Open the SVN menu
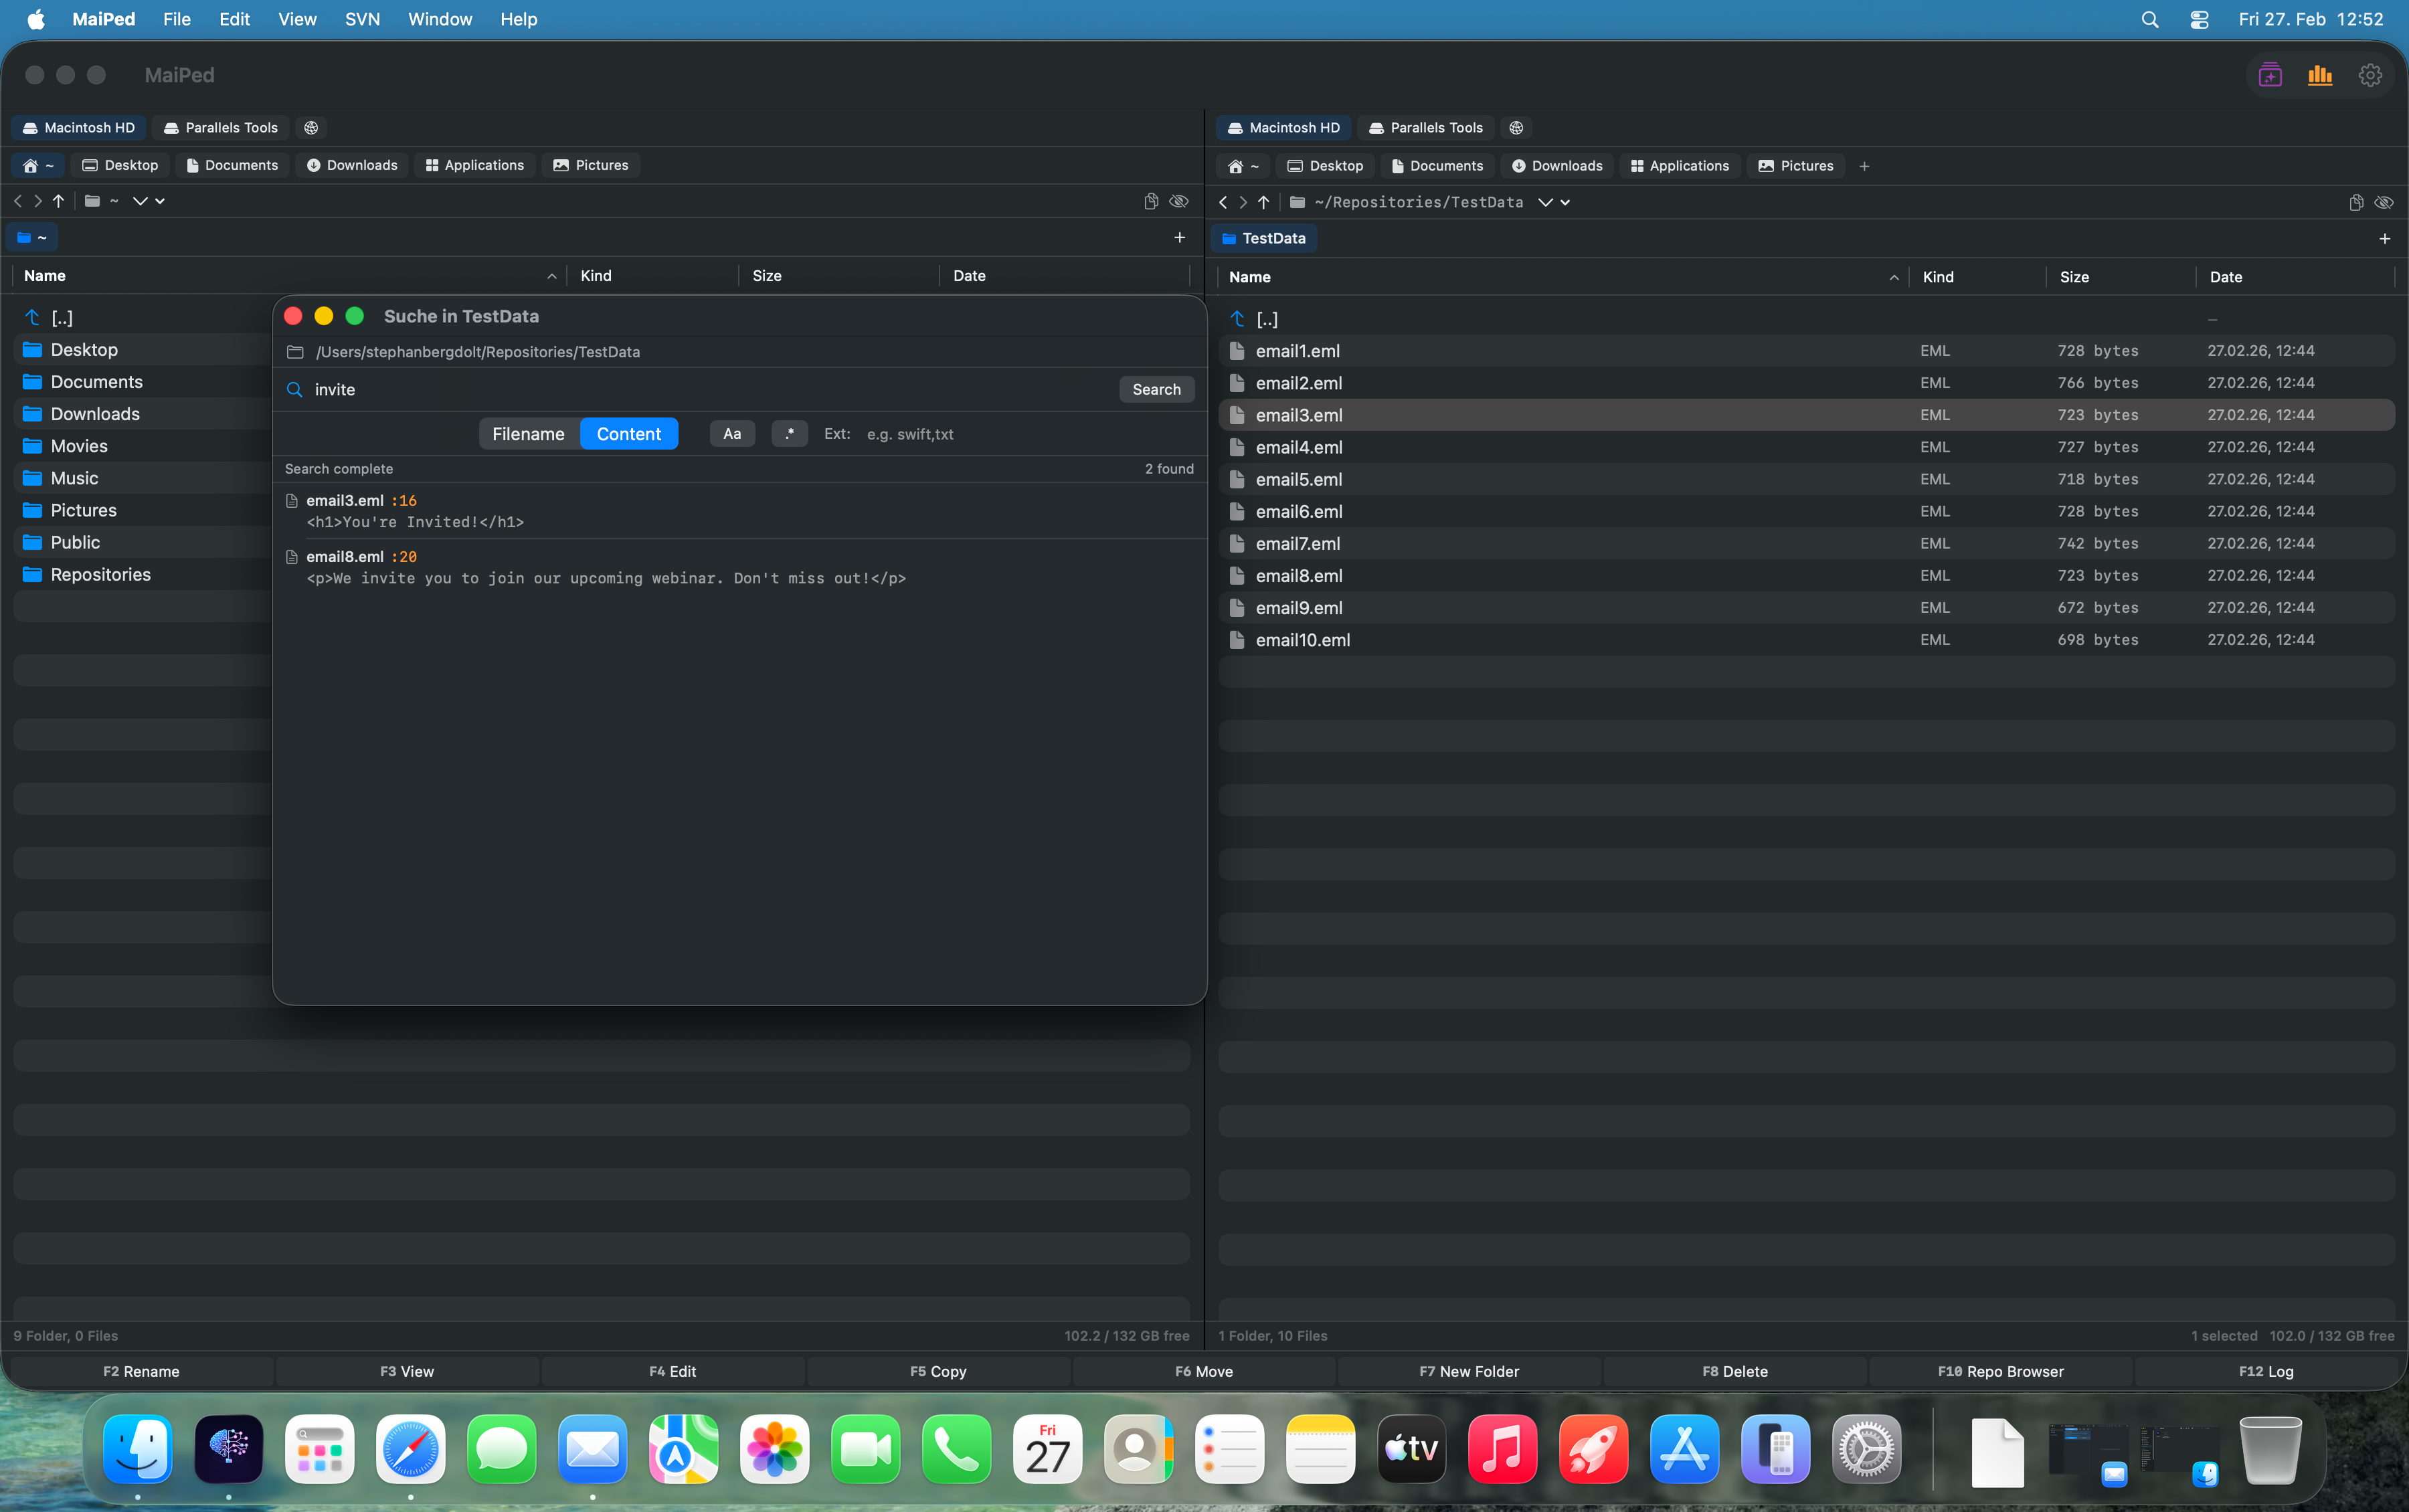This screenshot has width=2409, height=1512. (x=362, y=19)
